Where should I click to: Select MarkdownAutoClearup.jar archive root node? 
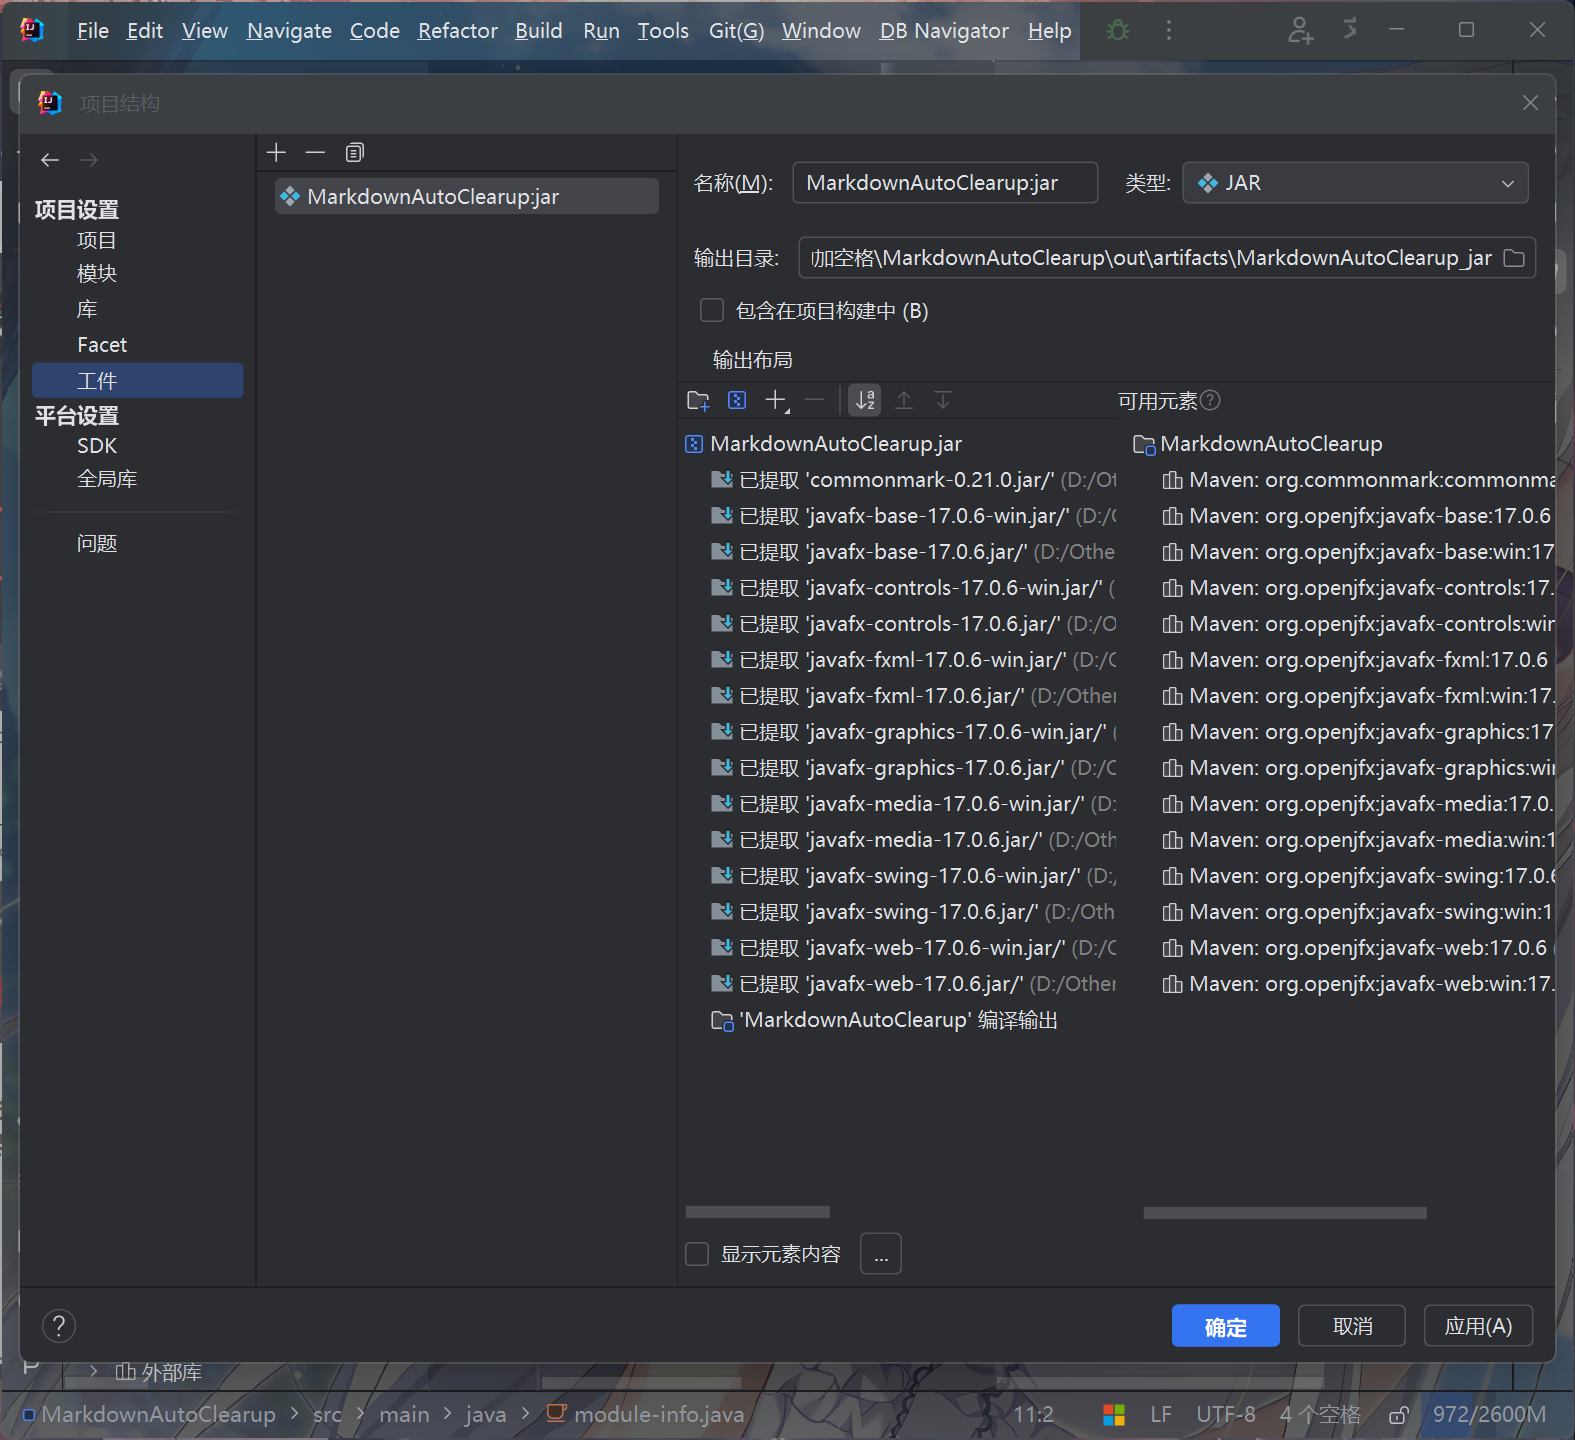[x=824, y=444]
